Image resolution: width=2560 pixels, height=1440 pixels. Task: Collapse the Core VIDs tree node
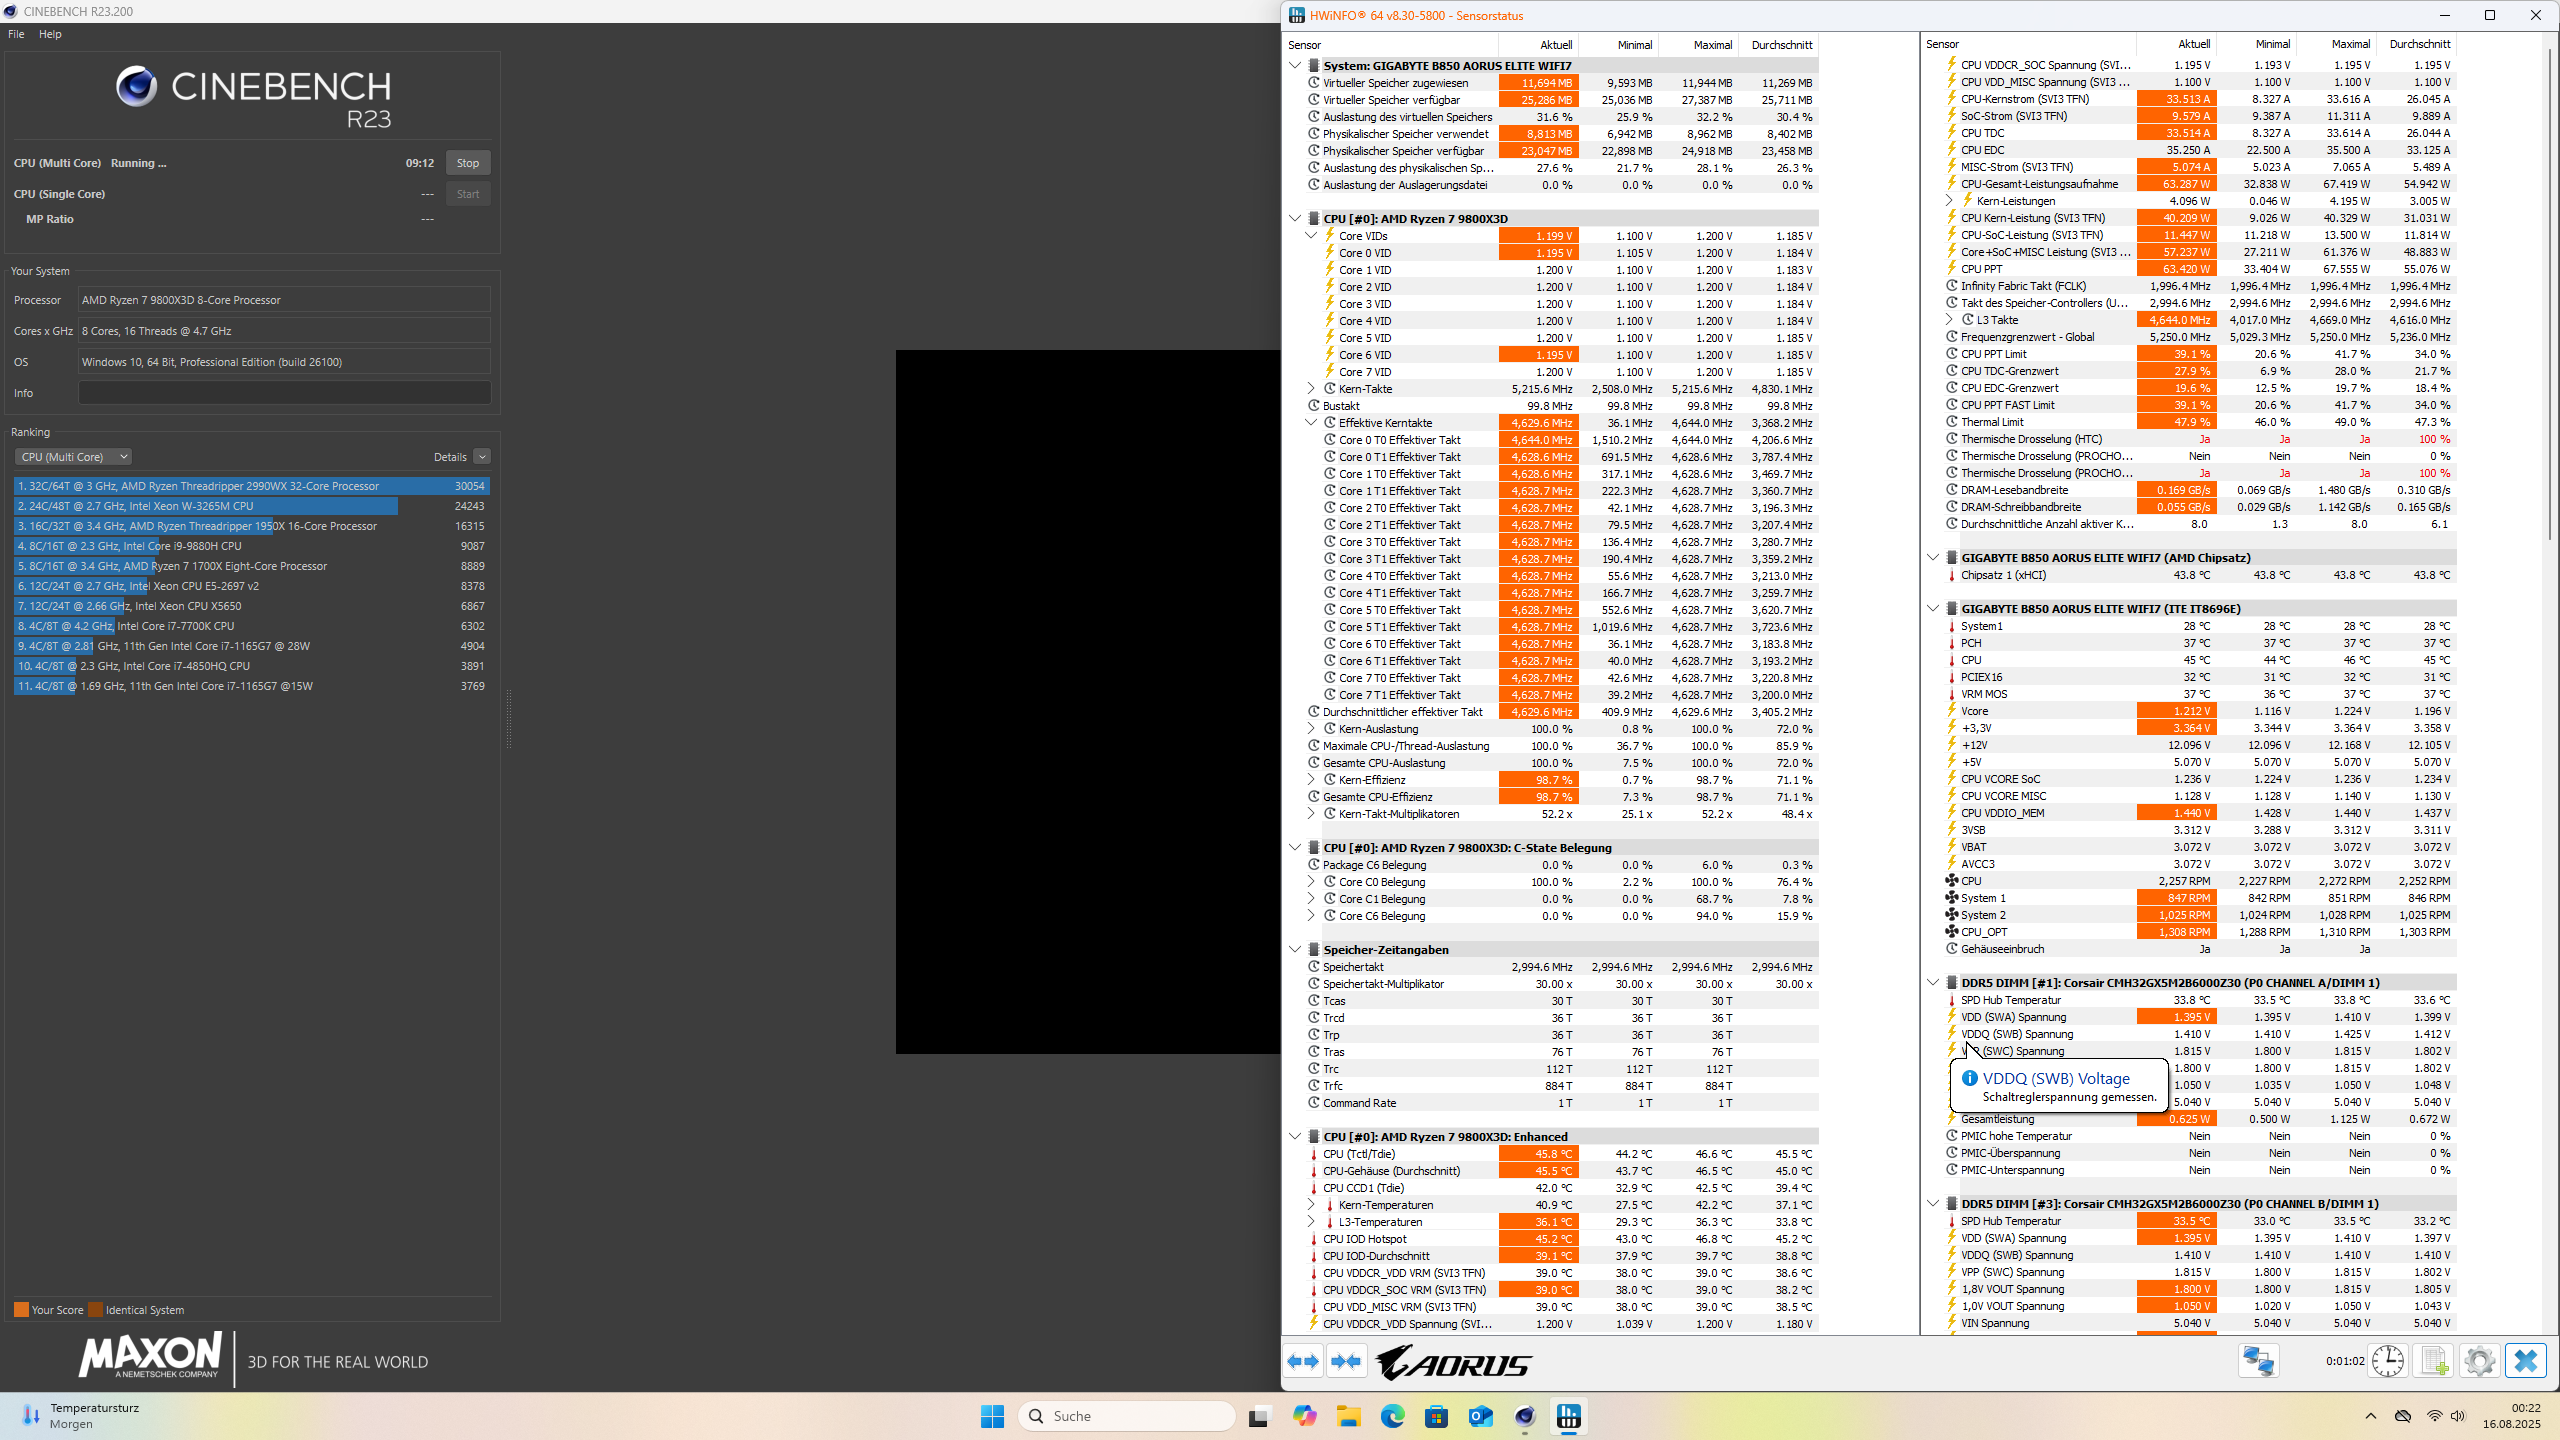click(x=1311, y=236)
